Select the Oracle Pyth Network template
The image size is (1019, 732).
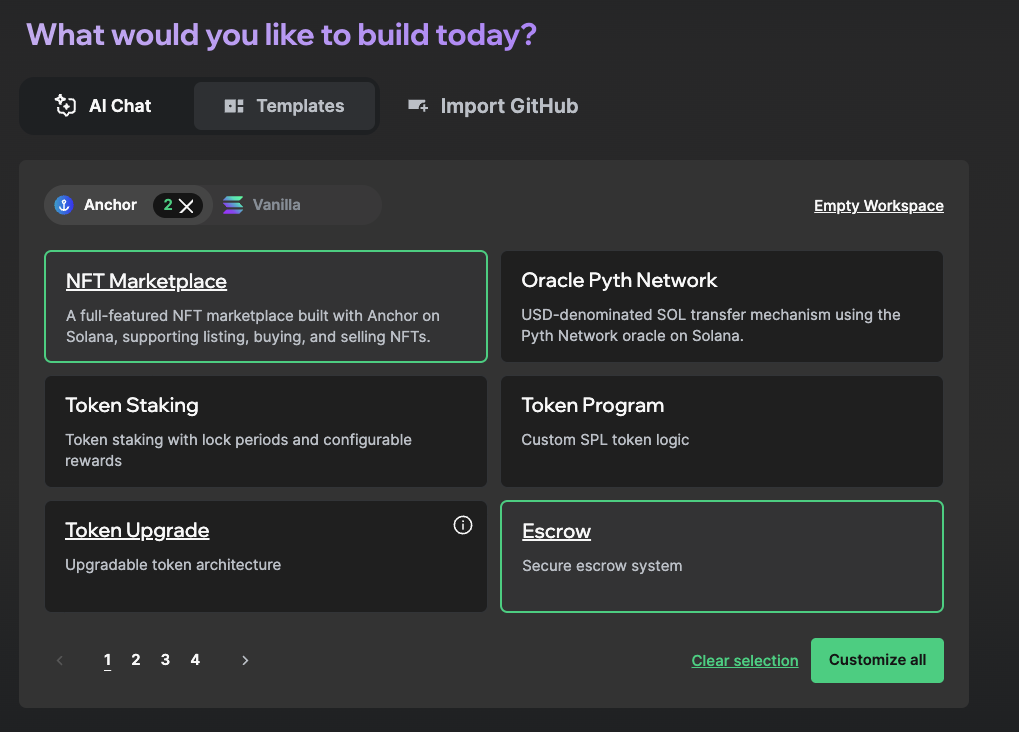pos(721,306)
